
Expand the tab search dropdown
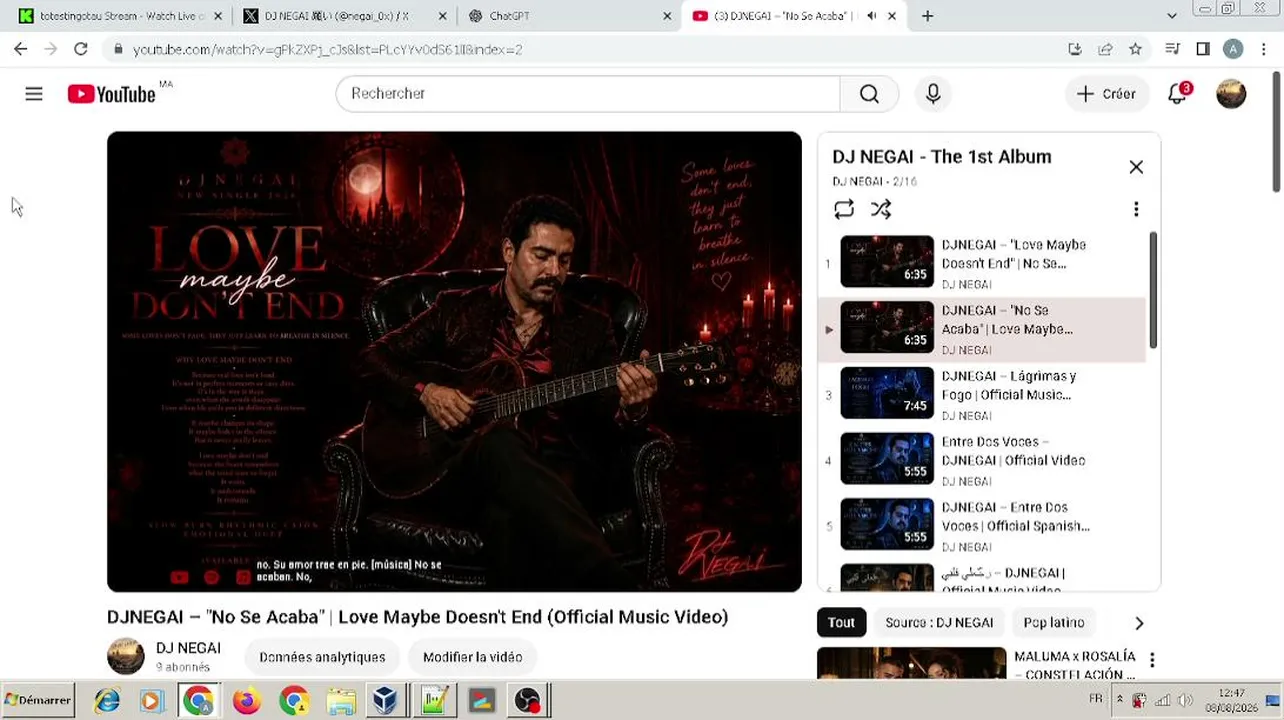(x=1172, y=16)
